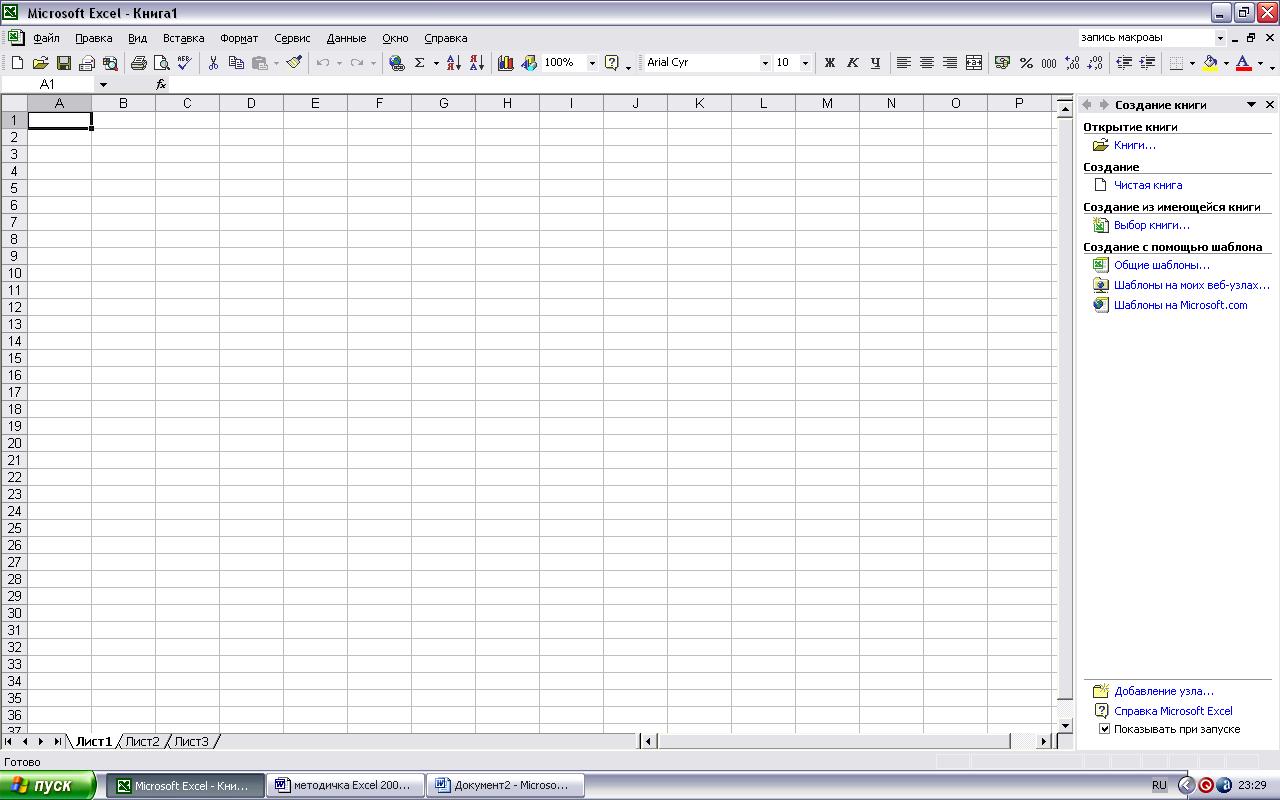1280x800 pixels.
Task: Apply the yellow fill color bucket
Action: pyautogui.click(x=1210, y=62)
